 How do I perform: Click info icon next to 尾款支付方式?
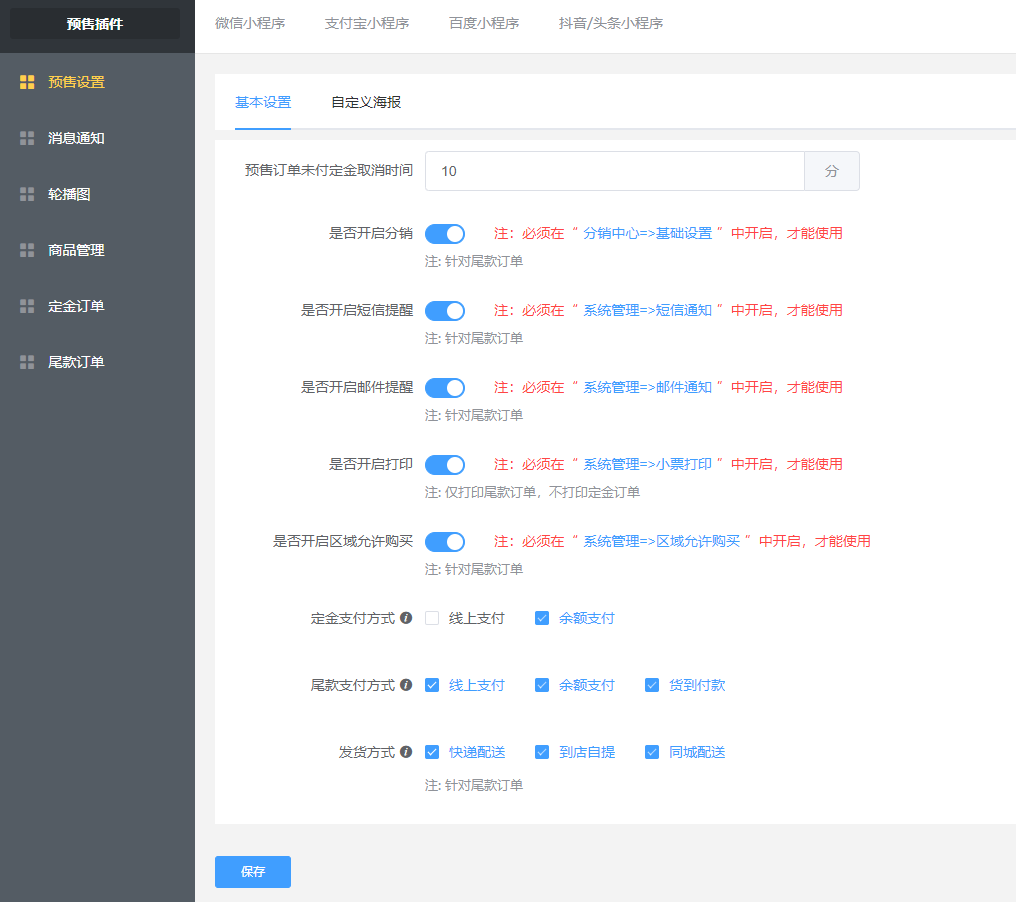[406, 685]
